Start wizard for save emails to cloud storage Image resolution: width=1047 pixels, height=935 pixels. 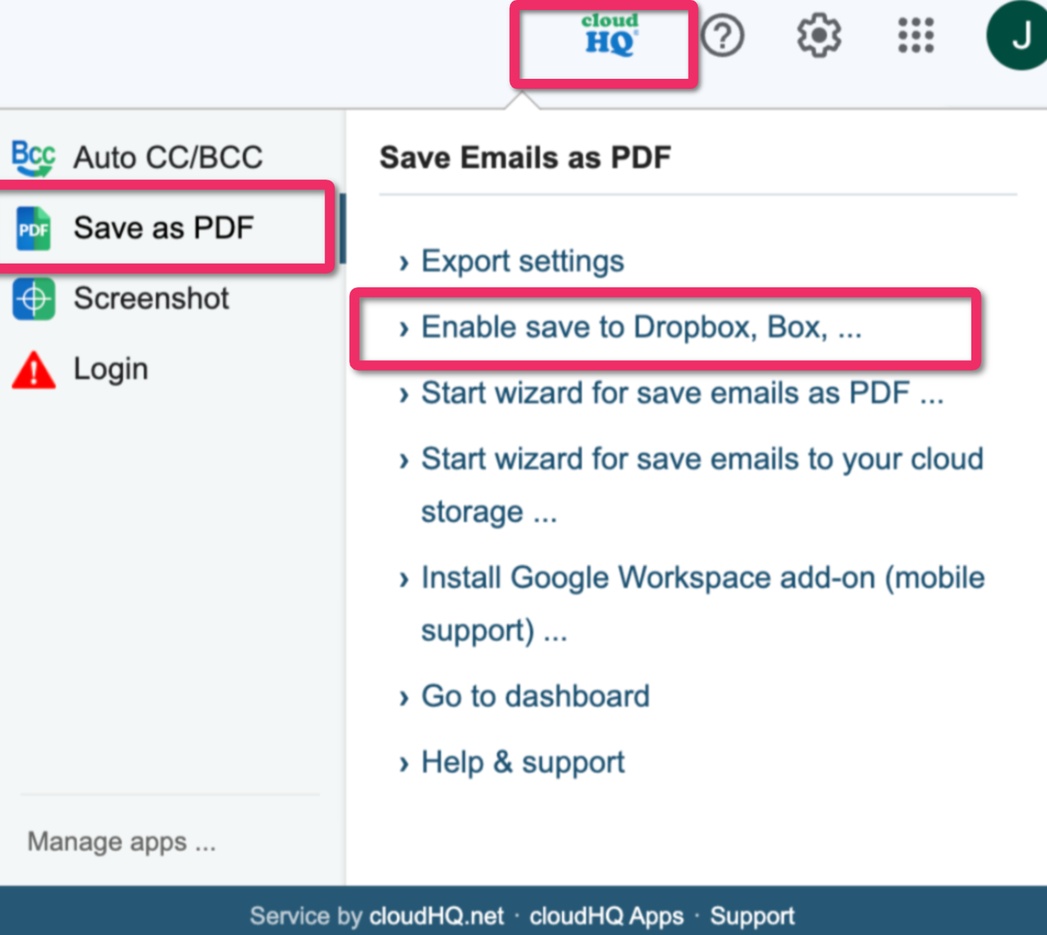[702, 485]
